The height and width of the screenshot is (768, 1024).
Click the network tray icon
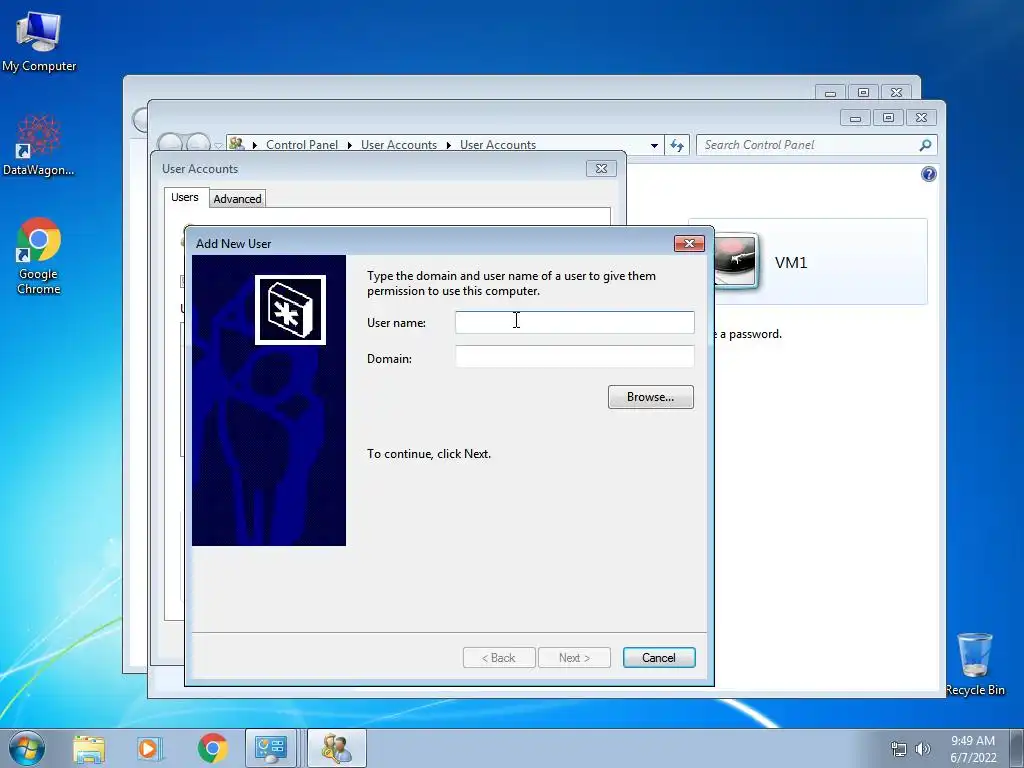tap(899, 749)
